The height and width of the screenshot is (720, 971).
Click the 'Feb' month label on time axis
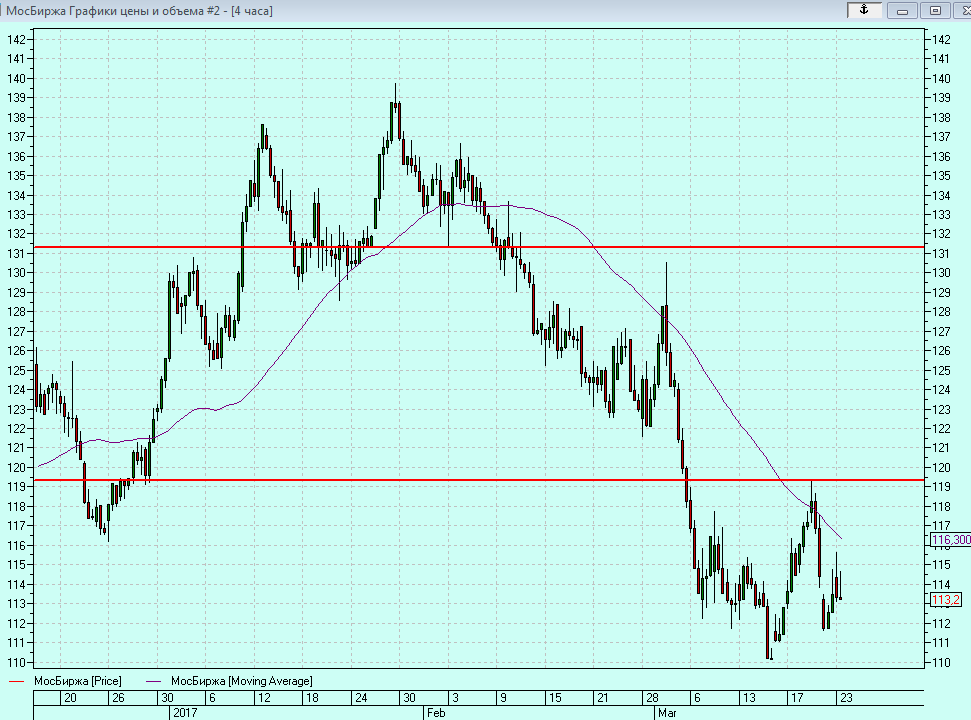[436, 713]
